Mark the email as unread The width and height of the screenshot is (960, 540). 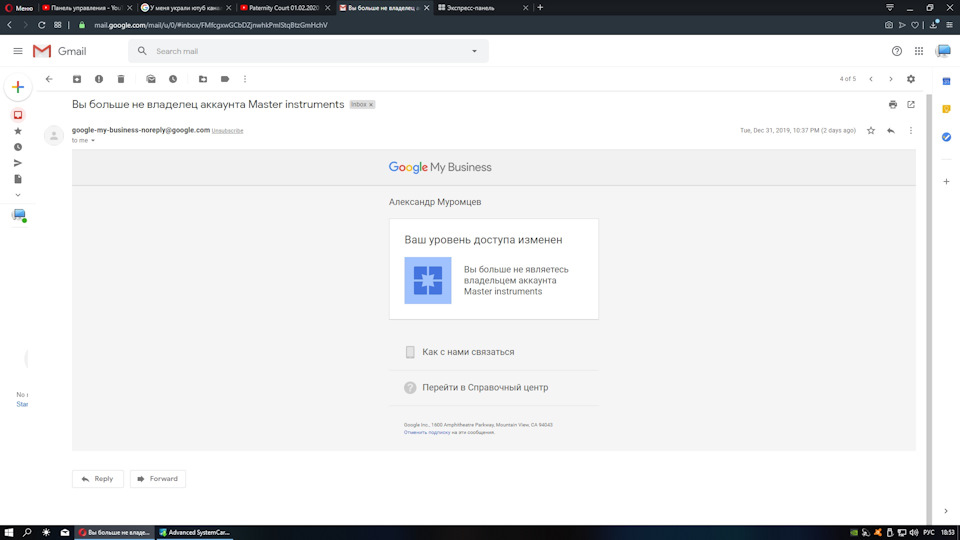[x=151, y=79]
